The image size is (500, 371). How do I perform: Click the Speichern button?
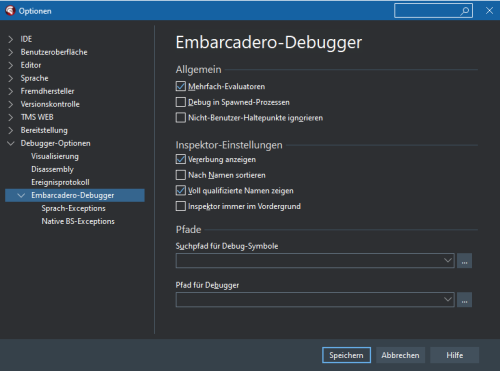click(x=346, y=355)
